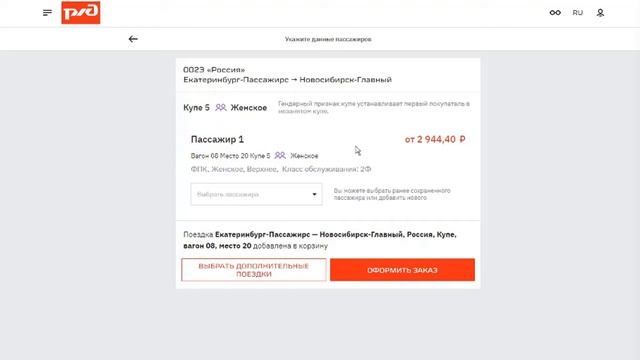Open the user profile icon

point(600,13)
